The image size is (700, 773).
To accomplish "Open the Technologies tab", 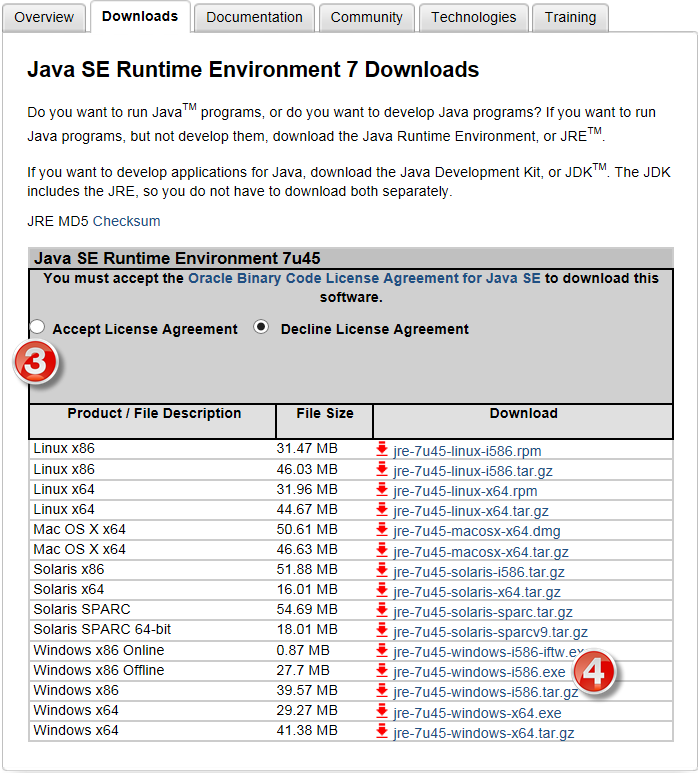I will (x=474, y=18).
